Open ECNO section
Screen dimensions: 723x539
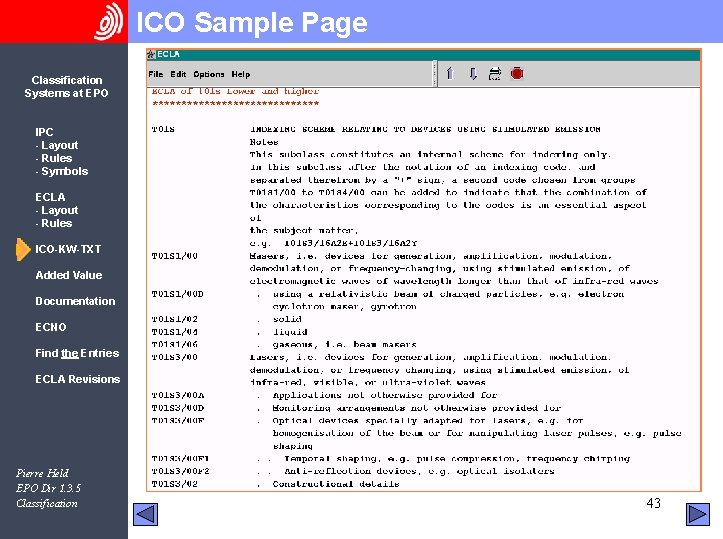point(51,327)
